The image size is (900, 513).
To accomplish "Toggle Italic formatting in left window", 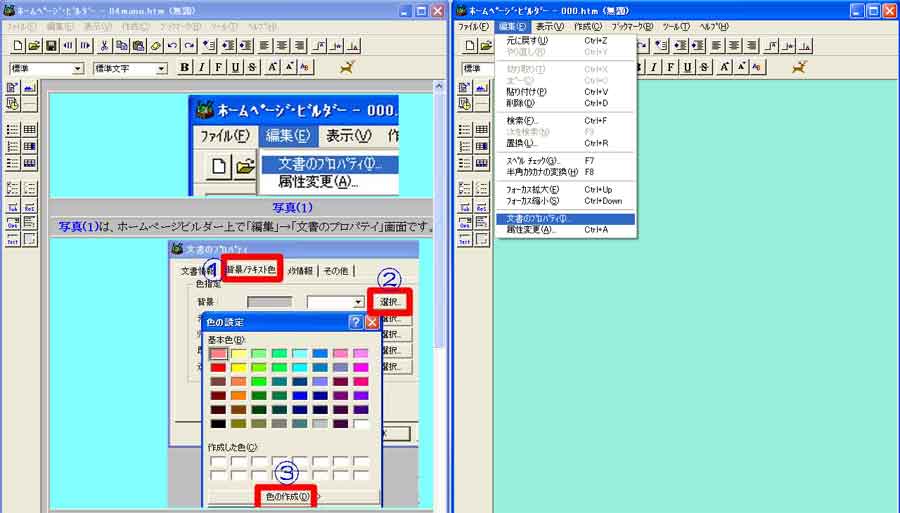I will tap(202, 68).
